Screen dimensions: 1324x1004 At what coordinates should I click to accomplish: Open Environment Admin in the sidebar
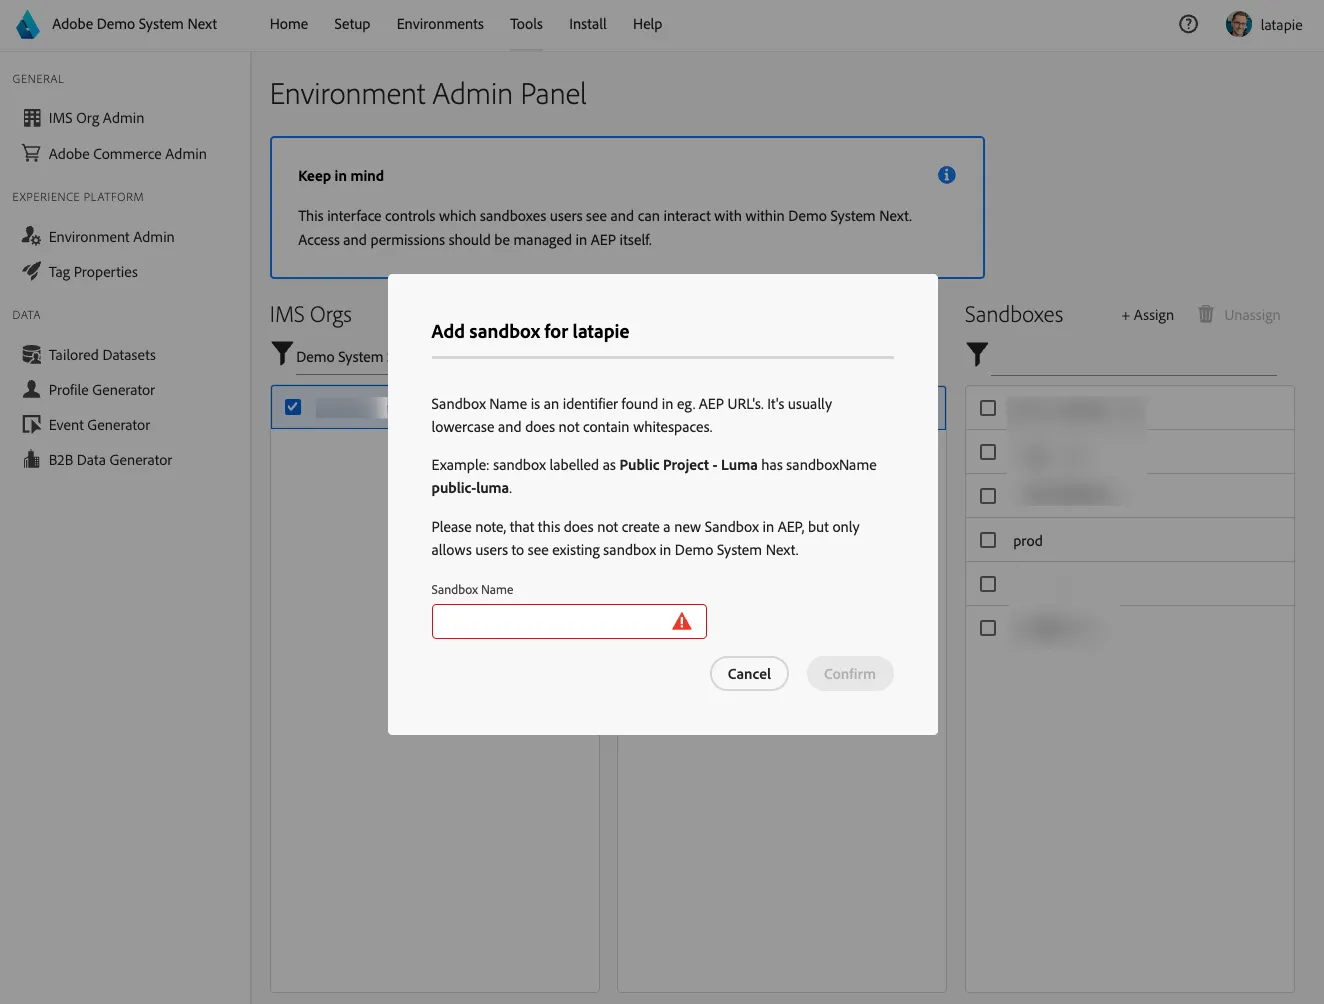pyautogui.click(x=111, y=237)
